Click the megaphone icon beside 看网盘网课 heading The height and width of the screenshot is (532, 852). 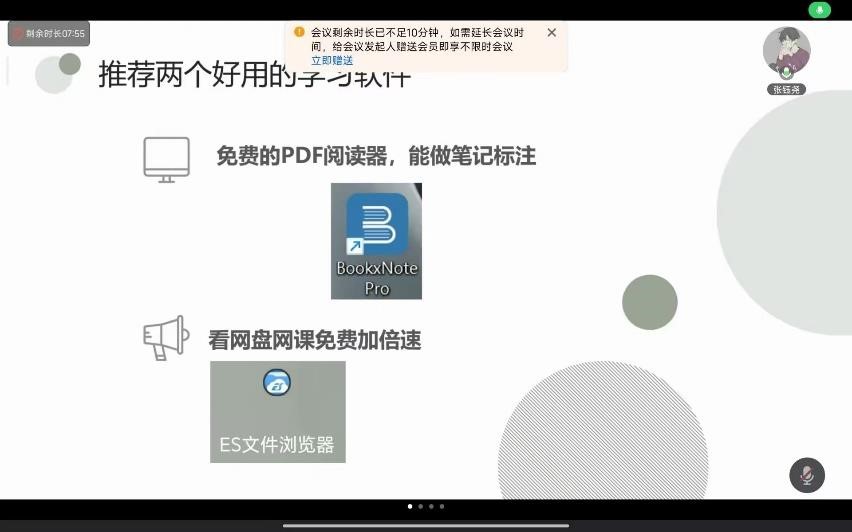(166, 338)
